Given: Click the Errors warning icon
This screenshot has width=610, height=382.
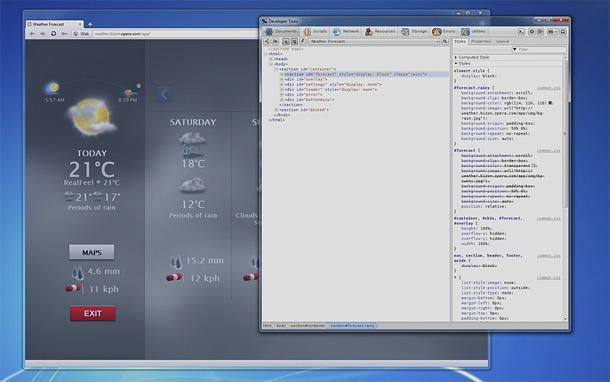Looking at the screenshot, I should [x=436, y=32].
